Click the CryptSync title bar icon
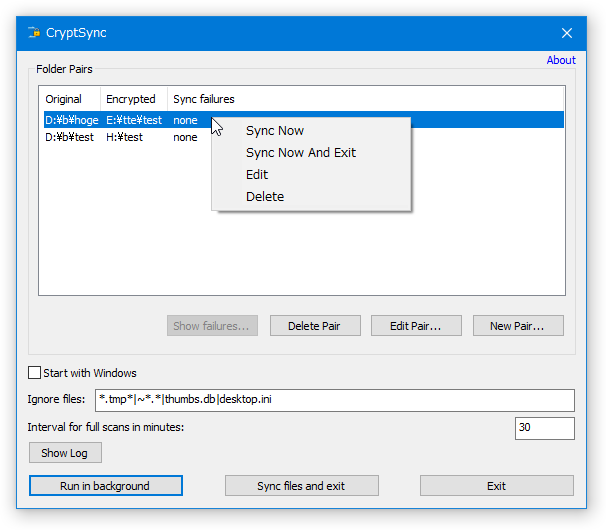Viewport: 606px width, 530px height. pos(34,32)
